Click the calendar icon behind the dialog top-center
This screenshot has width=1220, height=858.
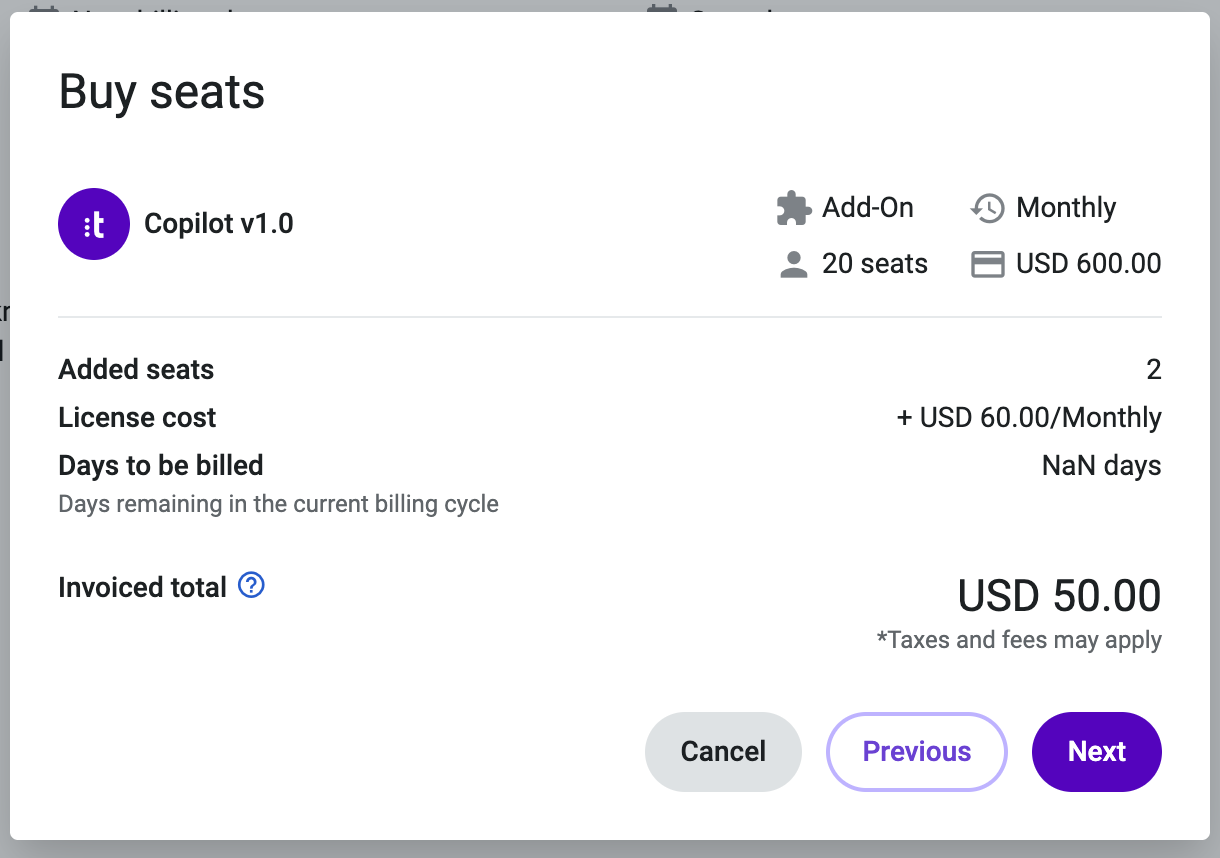click(x=661, y=8)
